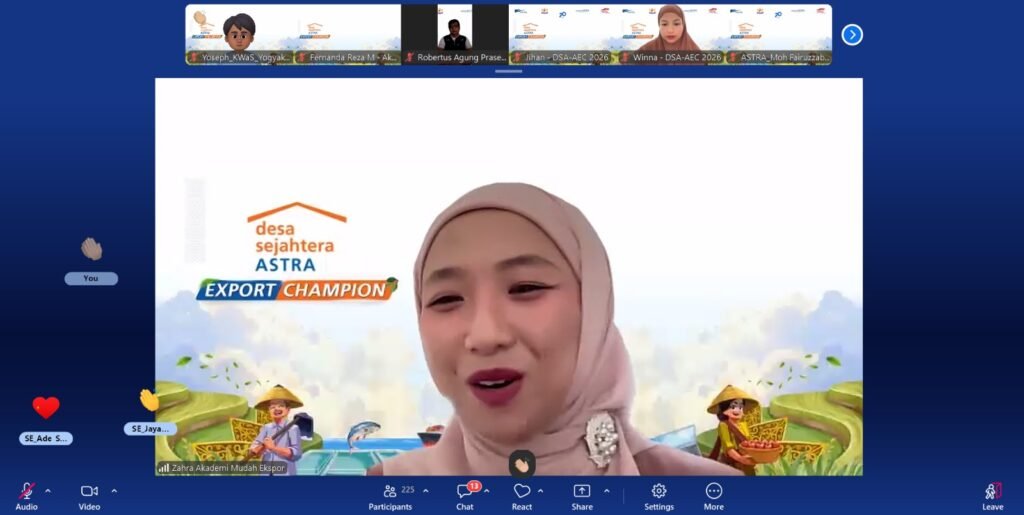Click the signal bars icon beside Zahra's name
This screenshot has height=515, width=1024.
pos(164,468)
